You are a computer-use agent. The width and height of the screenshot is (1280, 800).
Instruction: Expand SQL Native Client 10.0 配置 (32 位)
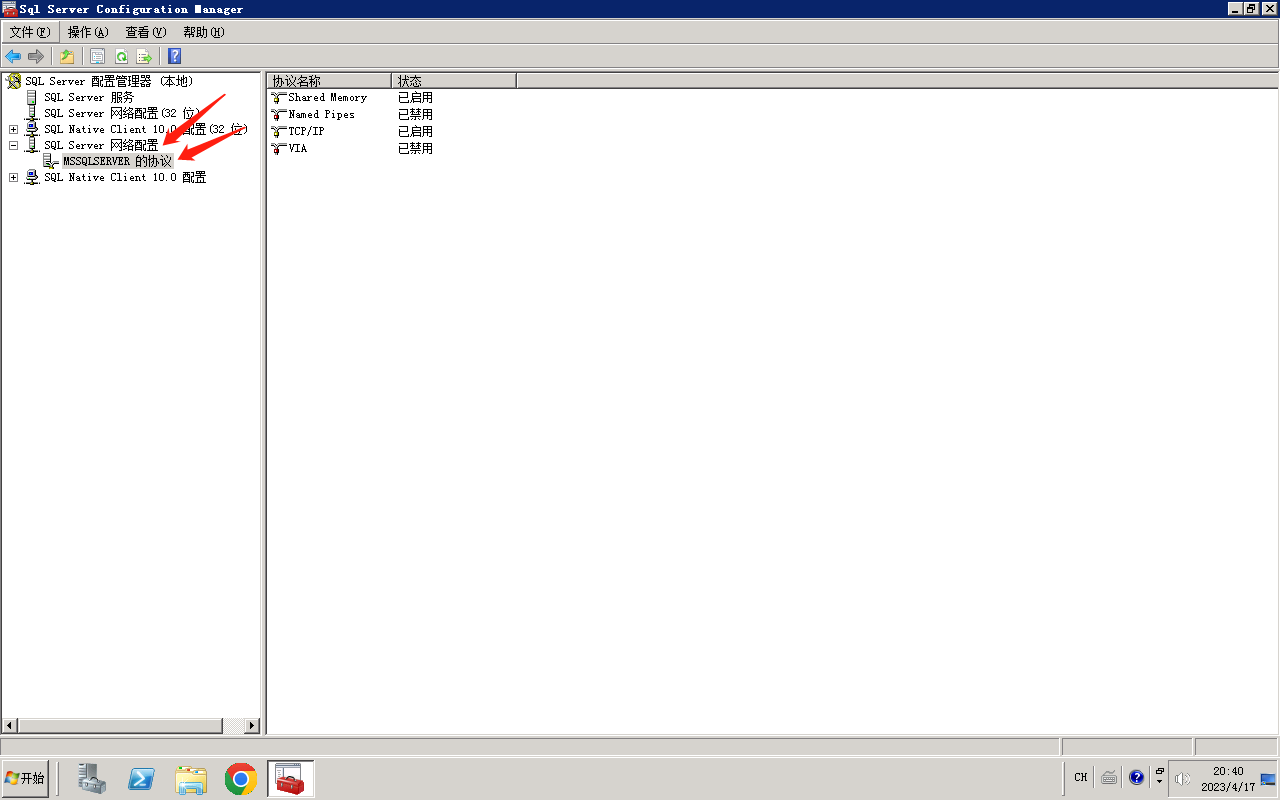coord(14,129)
